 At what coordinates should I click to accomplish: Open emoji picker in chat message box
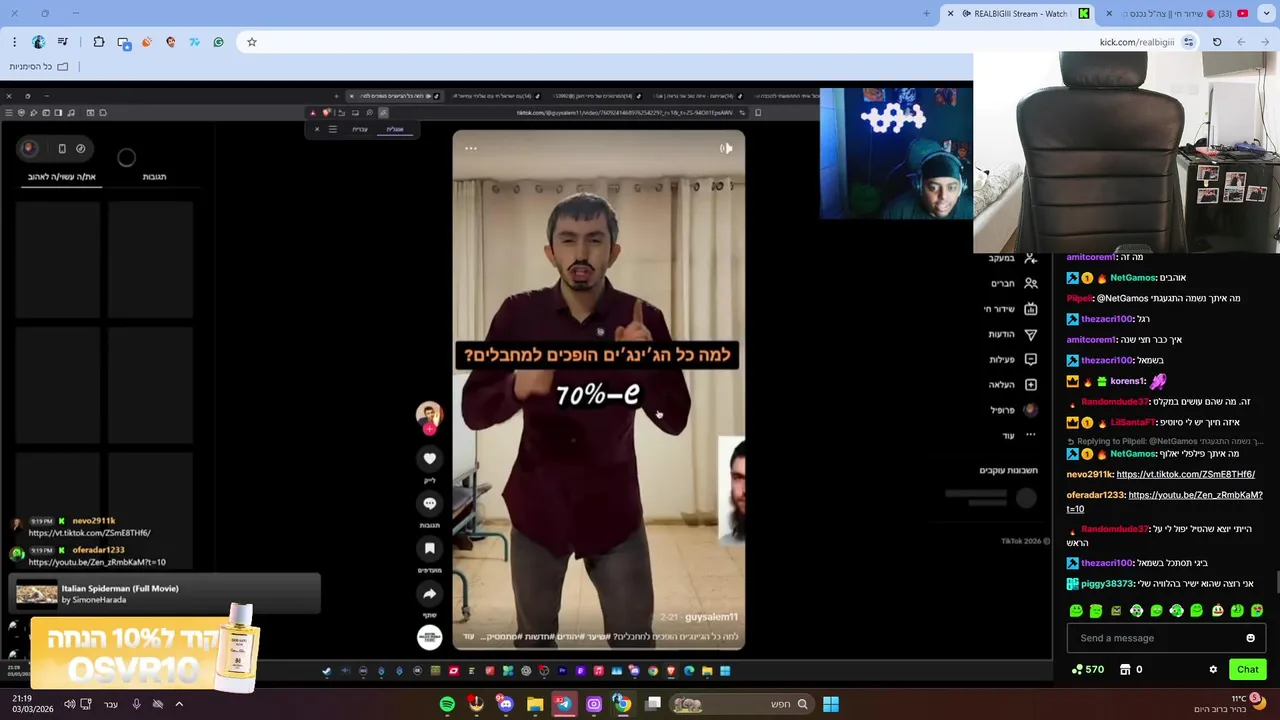[1250, 638]
